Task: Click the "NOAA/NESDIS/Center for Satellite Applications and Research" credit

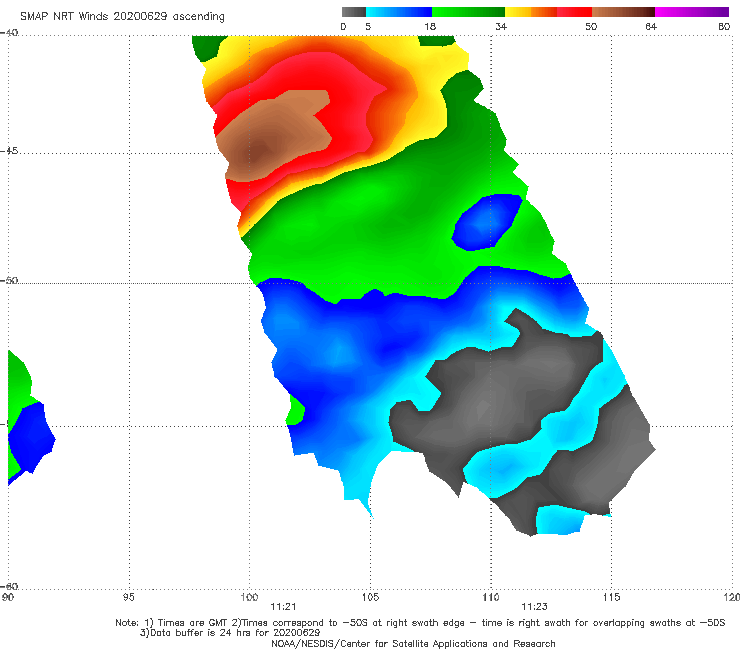Action: point(413,644)
